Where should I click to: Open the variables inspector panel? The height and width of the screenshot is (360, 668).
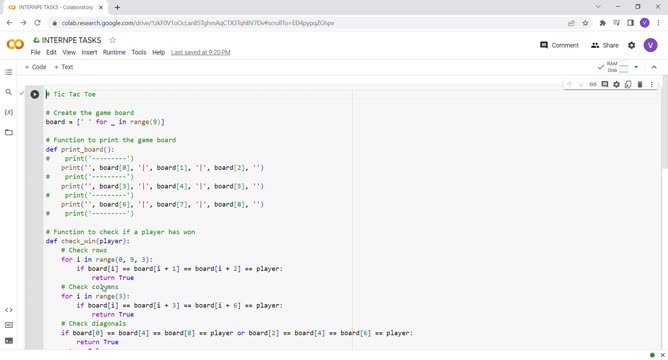coord(9,112)
